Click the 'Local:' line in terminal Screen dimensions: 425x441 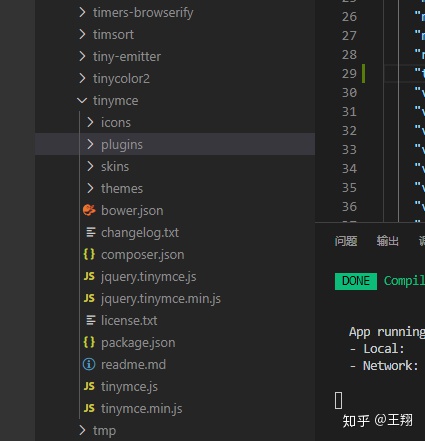click(x=377, y=349)
